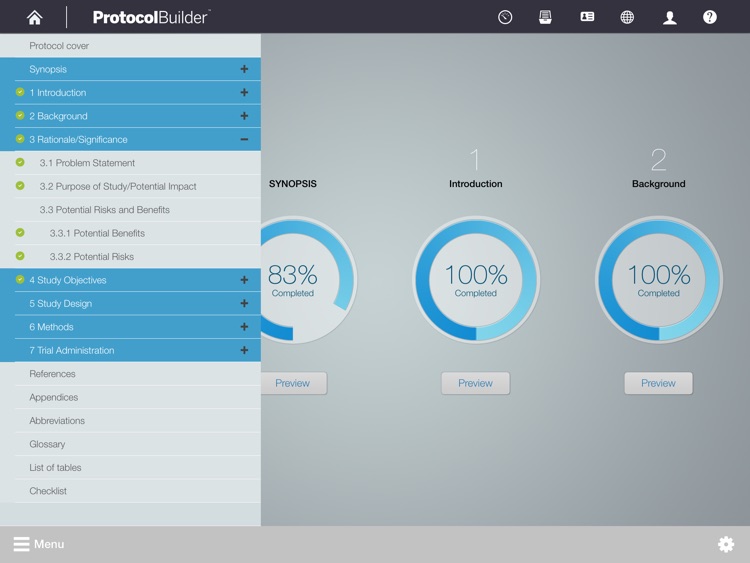
Task: Click the SYNOPSIS heading
Action: 293,184
